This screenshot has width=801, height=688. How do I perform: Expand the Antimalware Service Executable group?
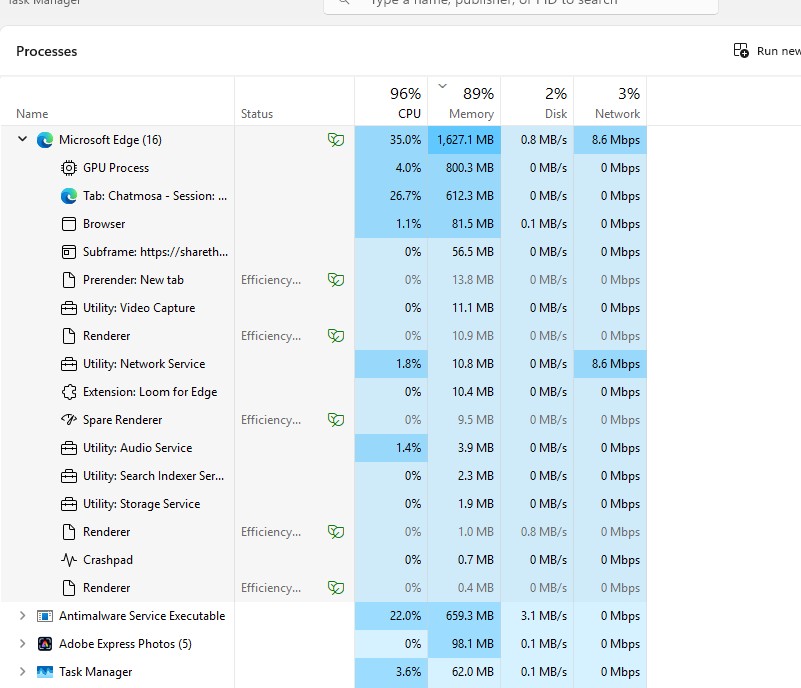coord(22,616)
